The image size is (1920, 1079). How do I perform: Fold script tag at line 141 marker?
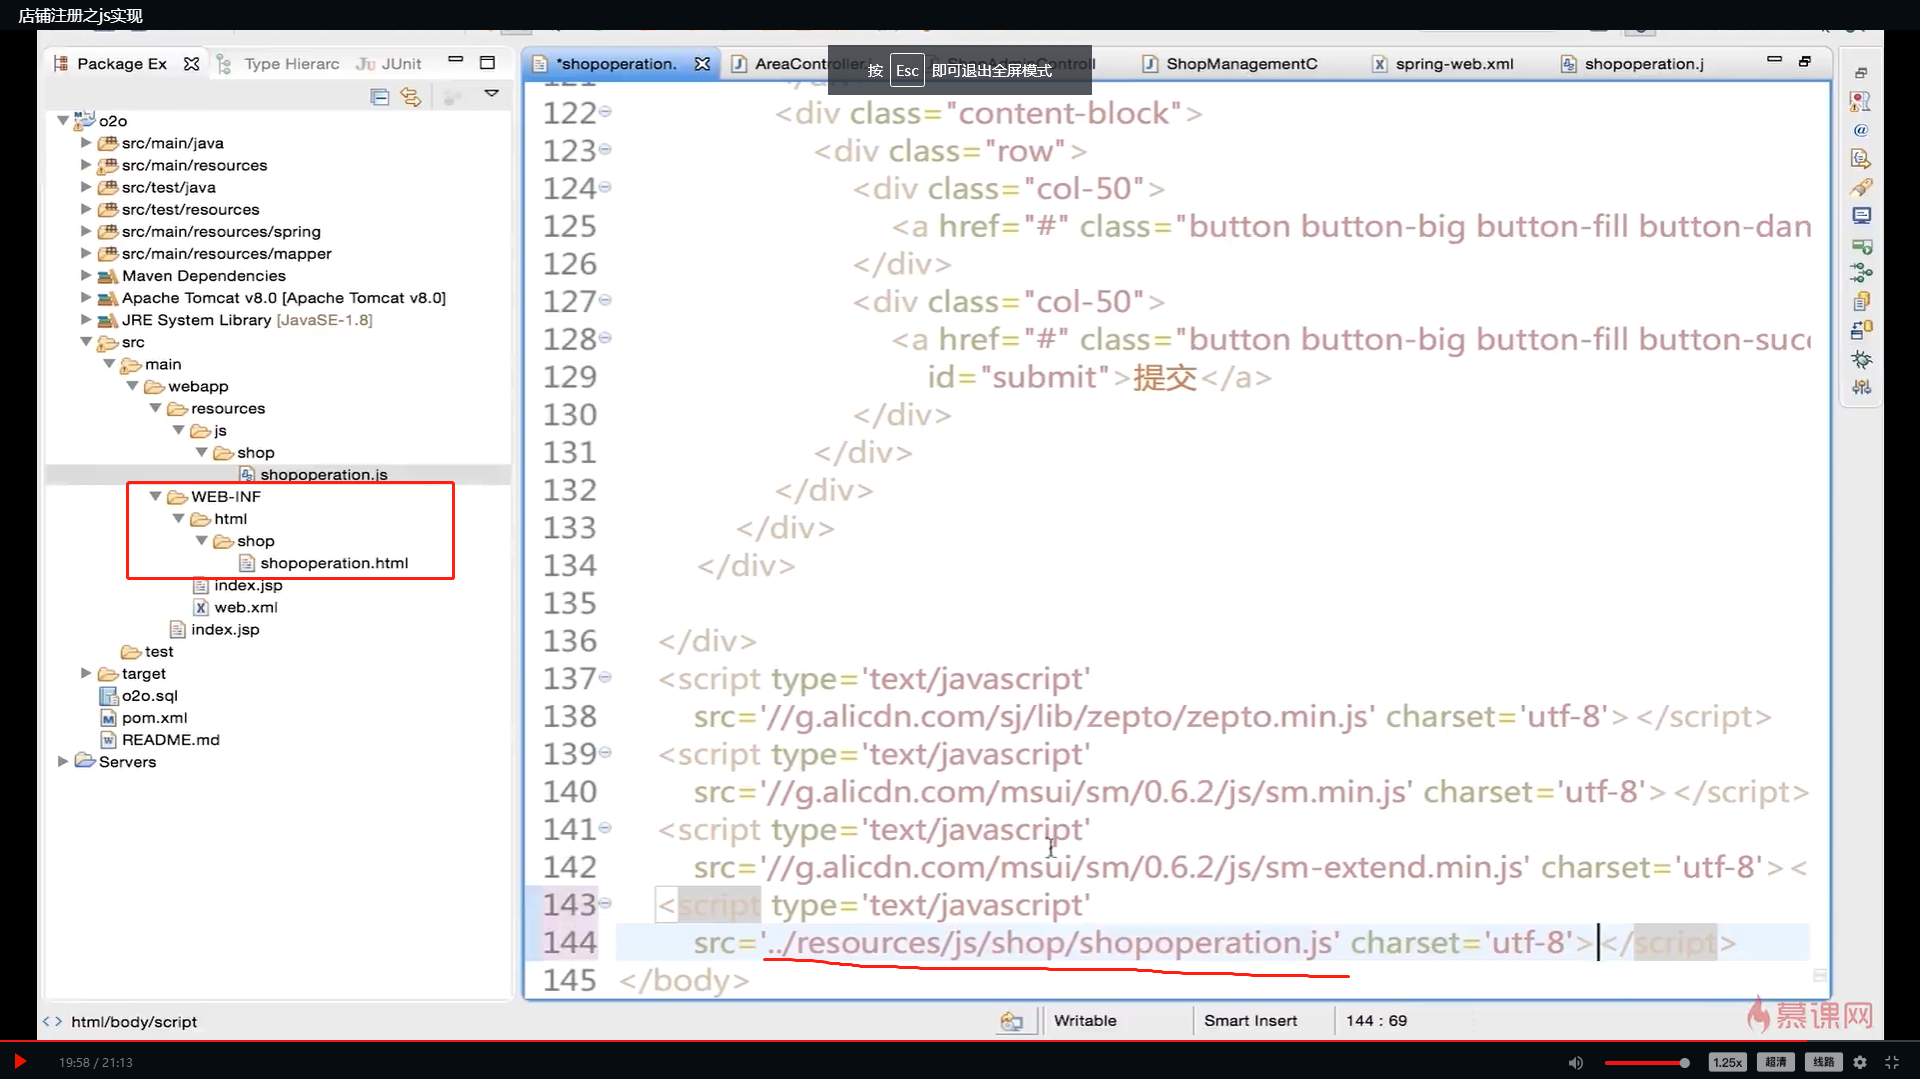point(605,828)
